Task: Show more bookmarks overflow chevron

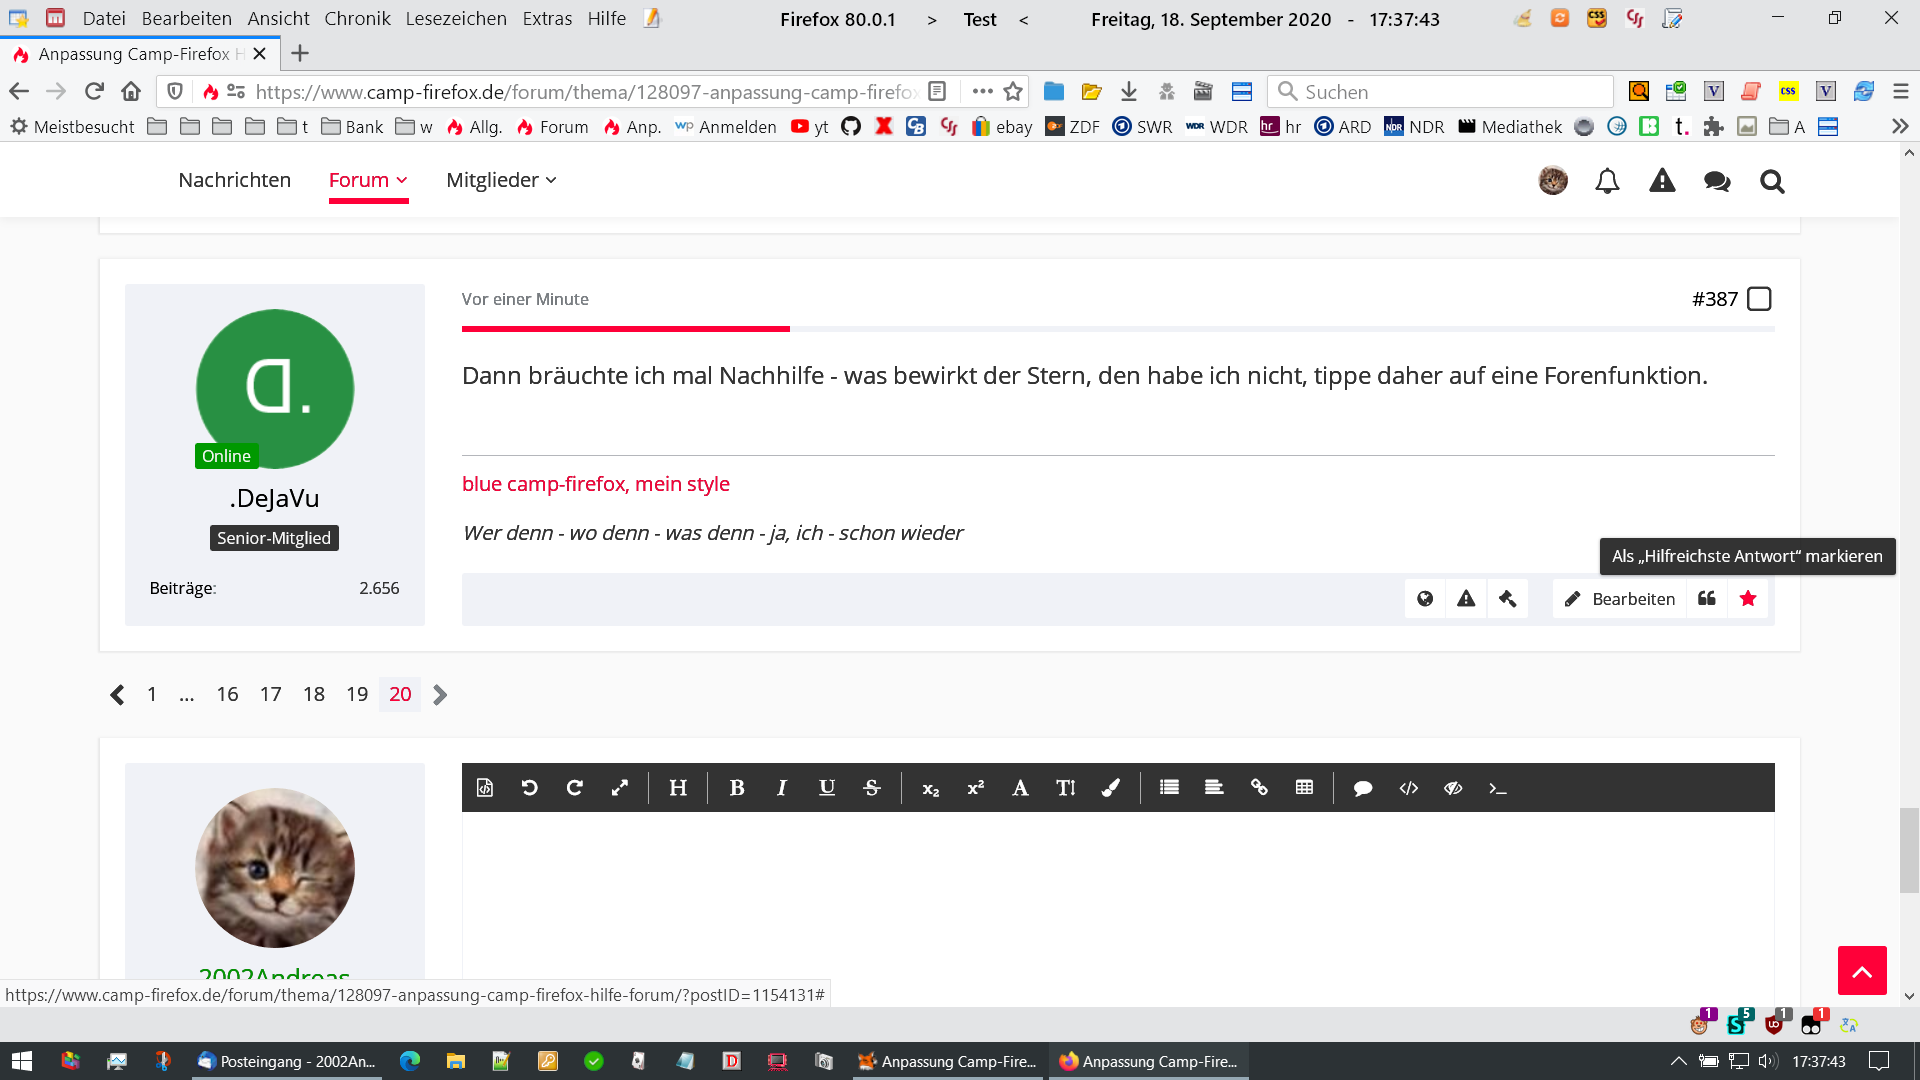Action: click(x=1899, y=127)
